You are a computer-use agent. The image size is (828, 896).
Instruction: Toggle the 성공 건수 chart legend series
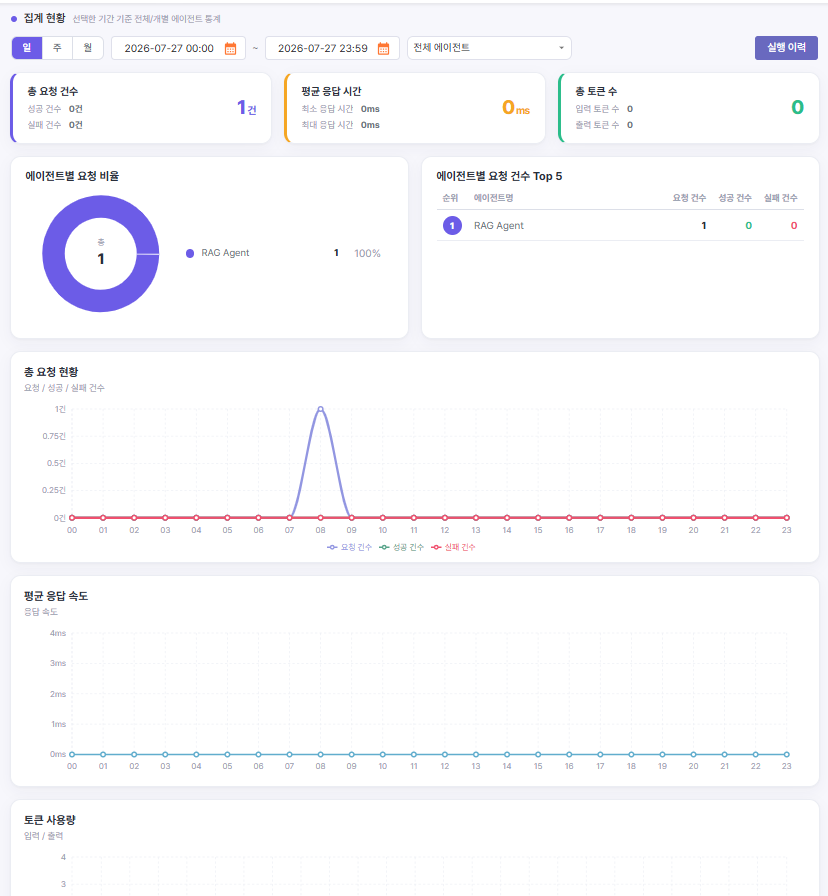click(x=401, y=547)
